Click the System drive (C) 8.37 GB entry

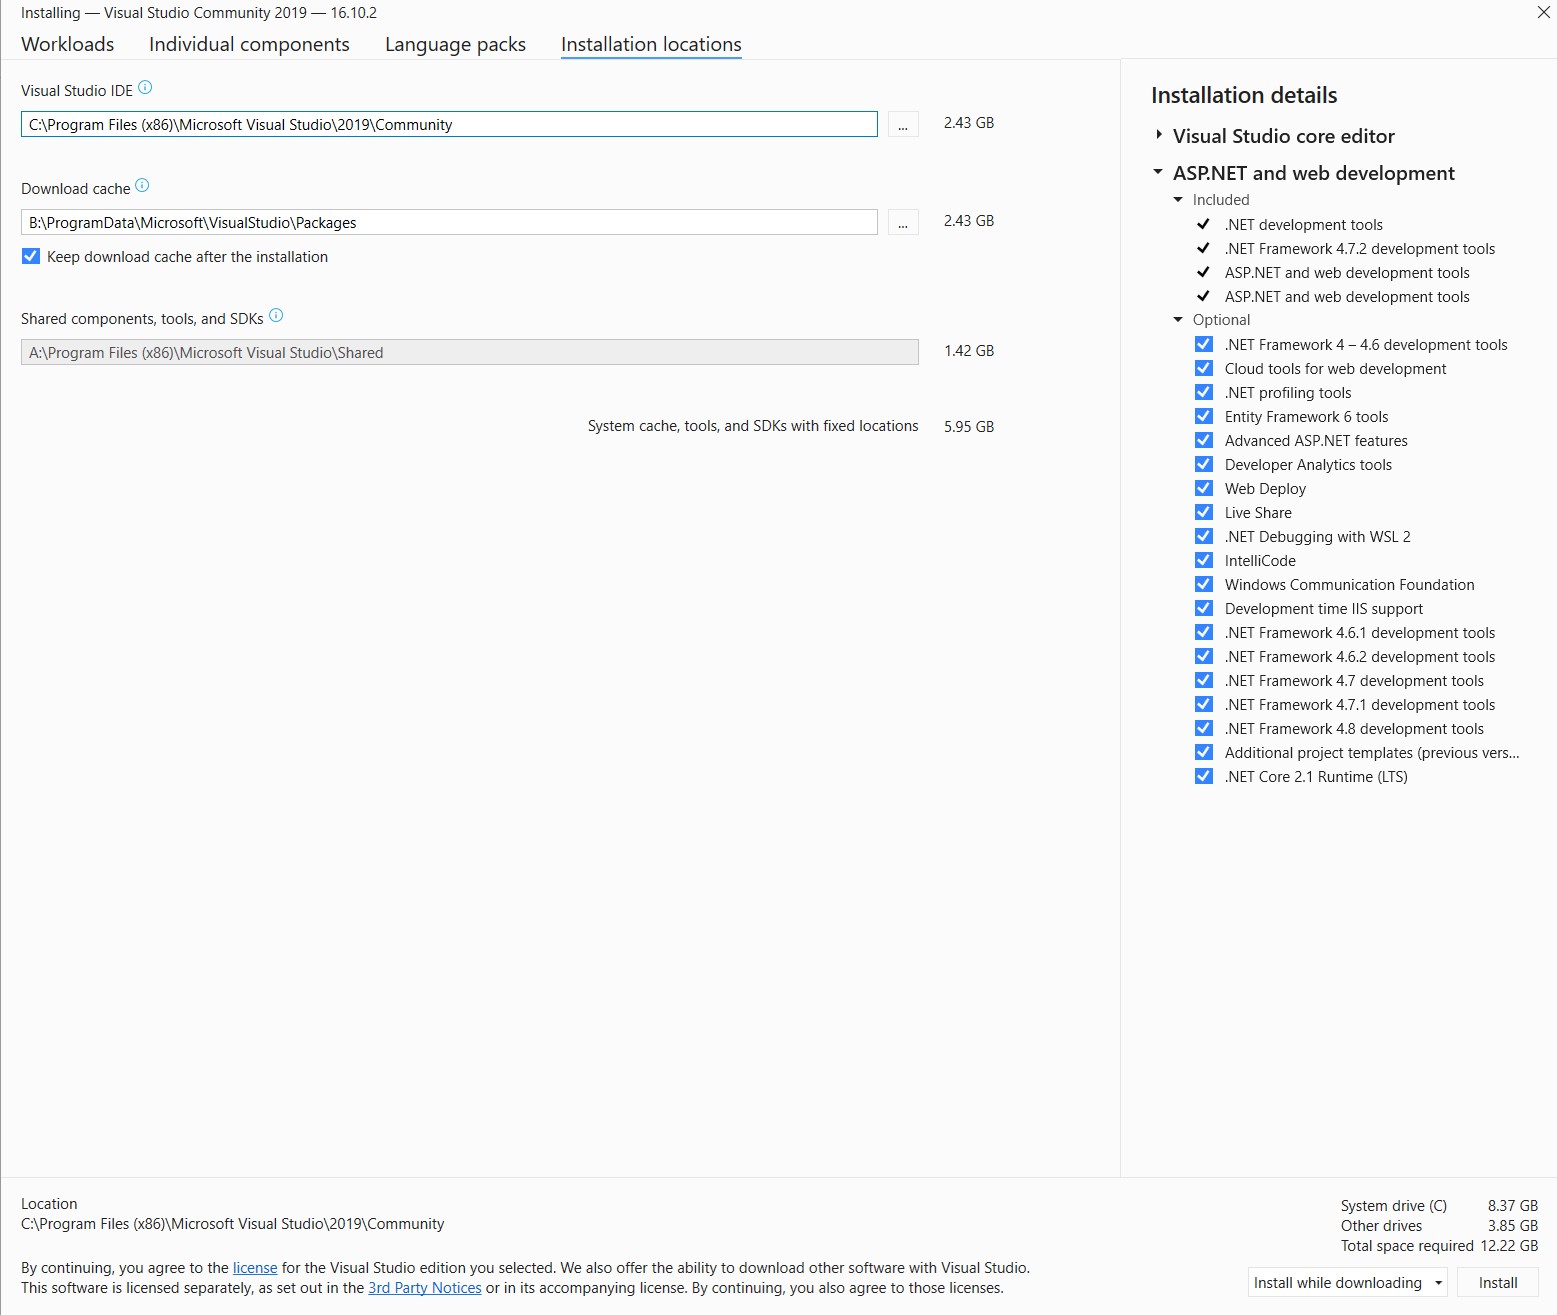(1440, 1206)
